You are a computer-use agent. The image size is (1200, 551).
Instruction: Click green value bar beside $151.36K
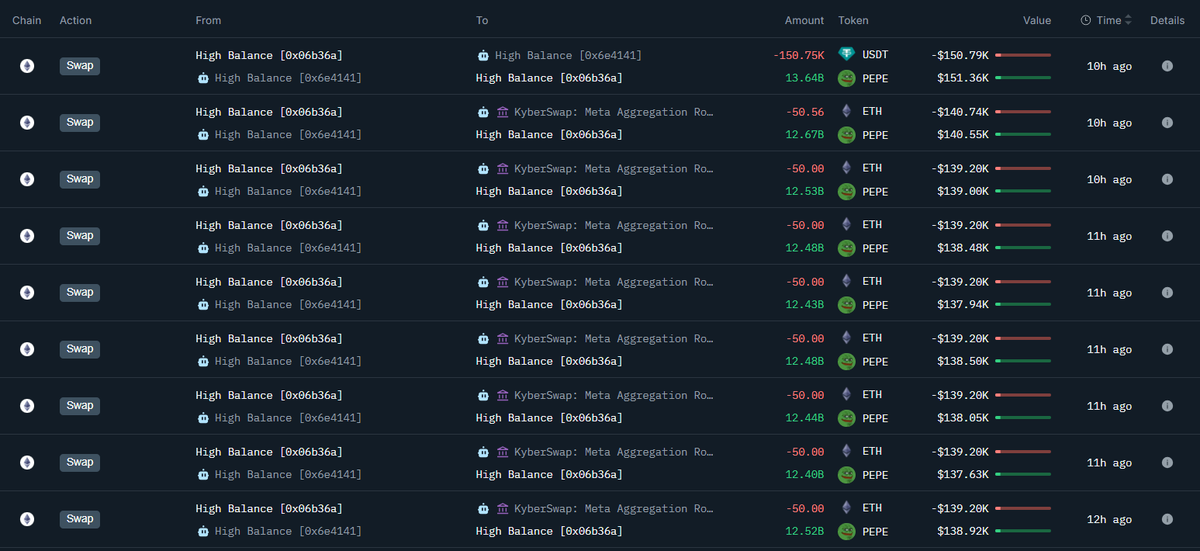click(x=1023, y=78)
